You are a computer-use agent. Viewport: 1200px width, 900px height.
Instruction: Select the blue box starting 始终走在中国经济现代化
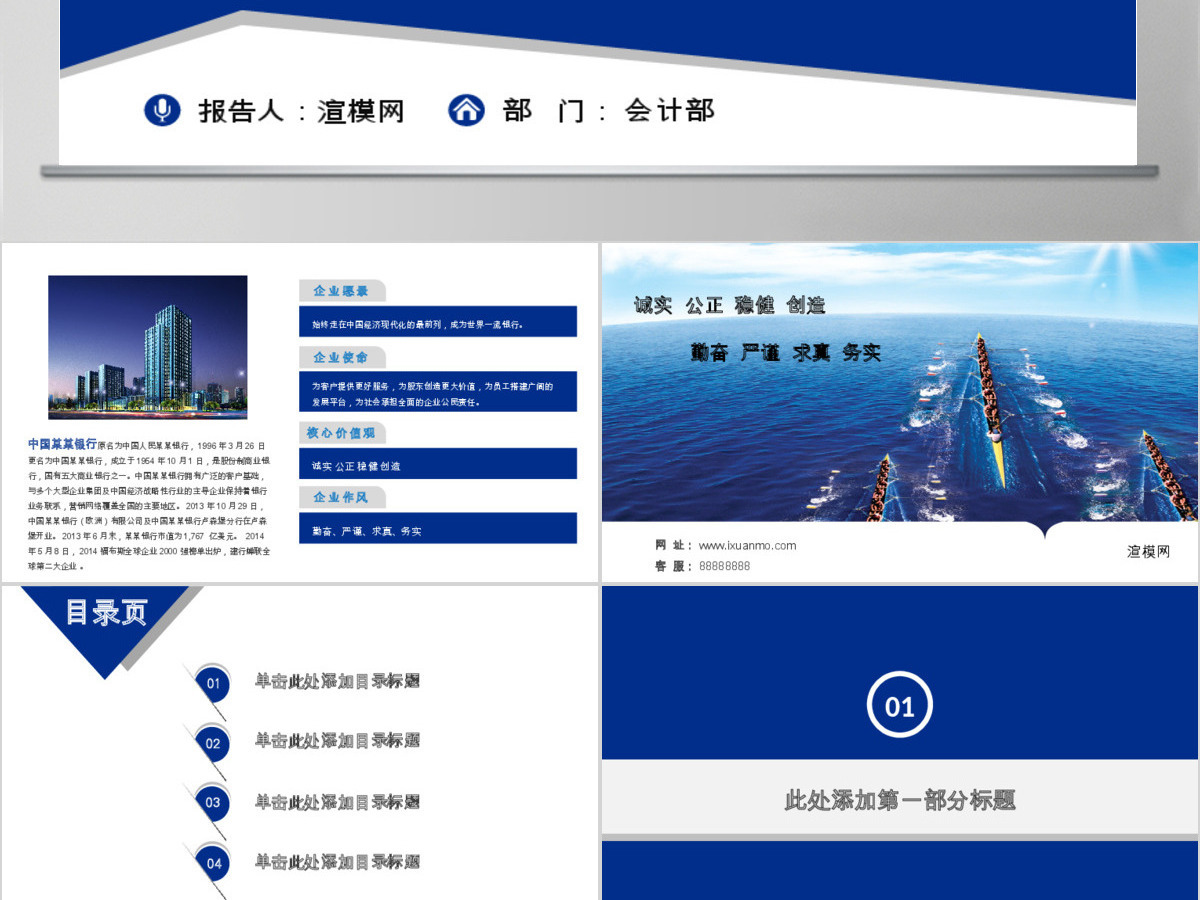438,322
